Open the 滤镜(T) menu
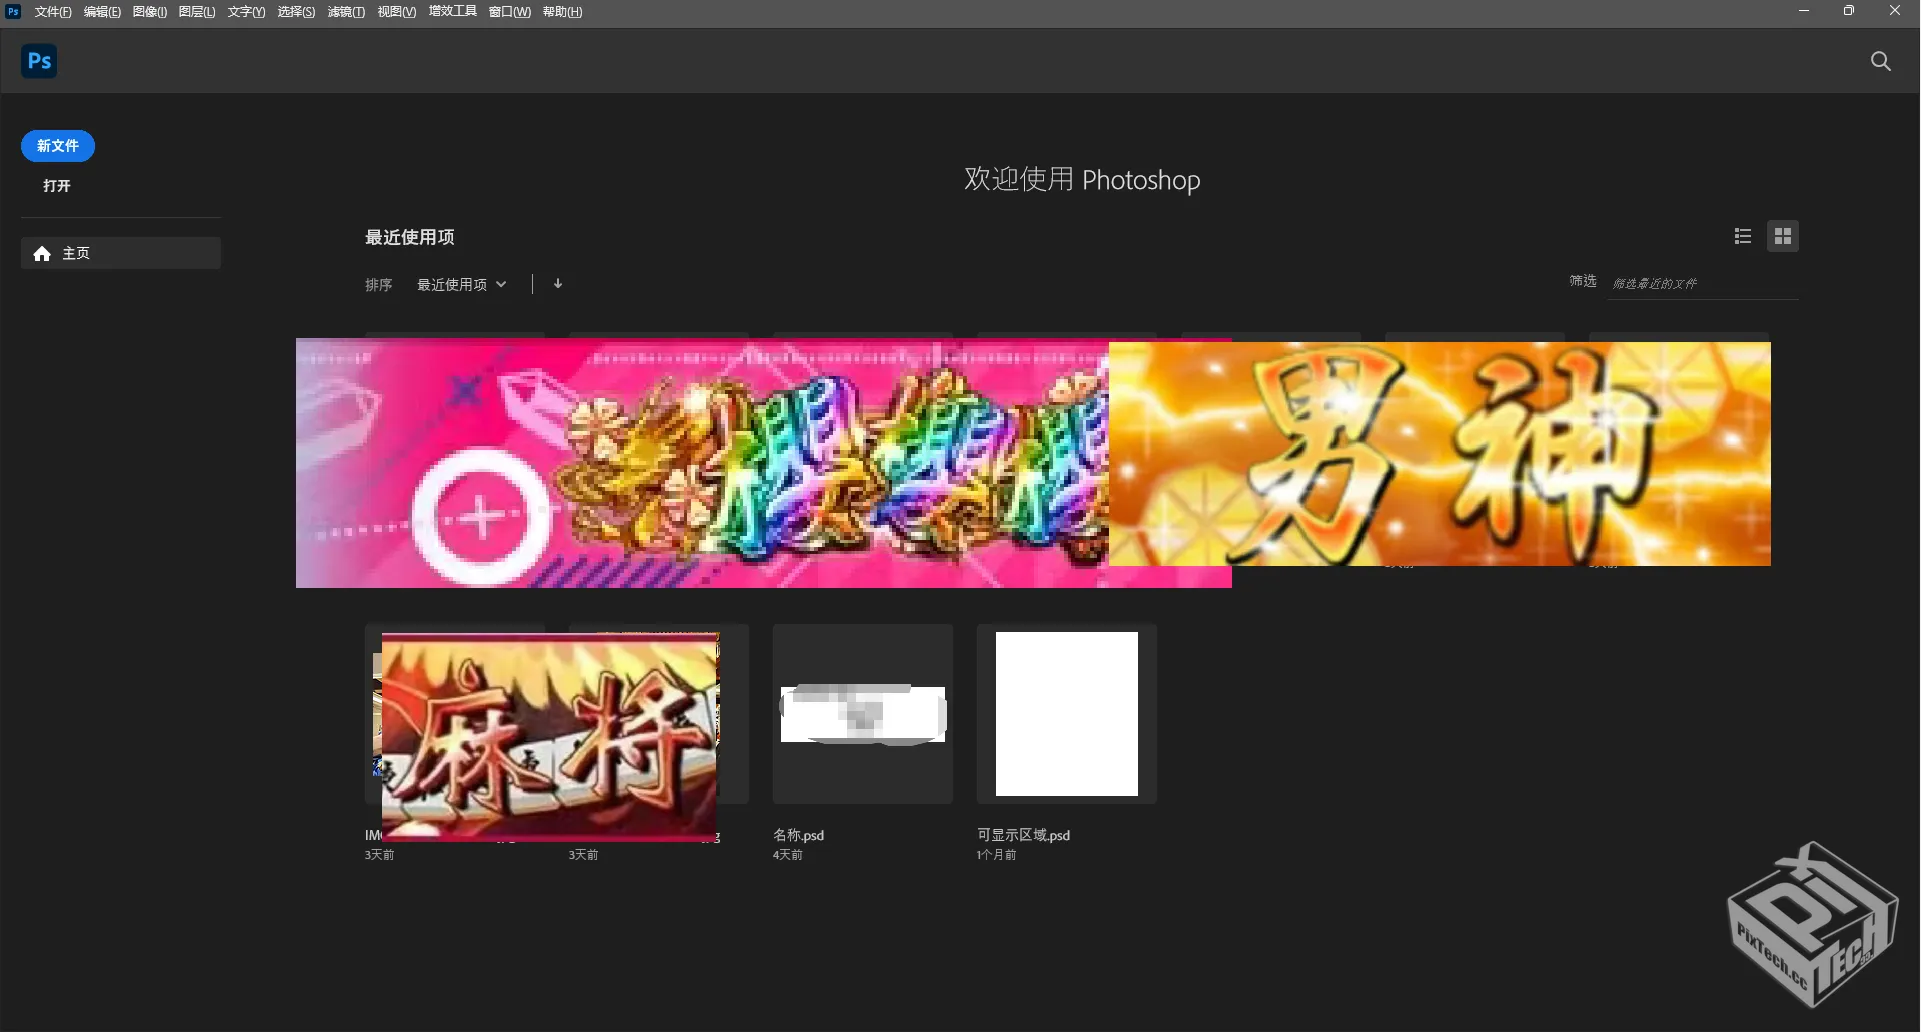The image size is (1921, 1032). point(346,12)
